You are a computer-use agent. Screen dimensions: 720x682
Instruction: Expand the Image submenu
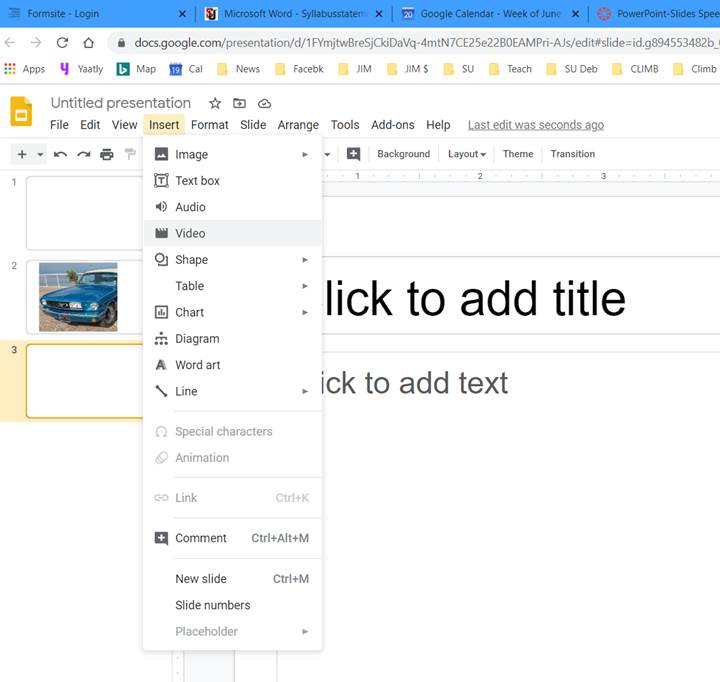point(232,154)
